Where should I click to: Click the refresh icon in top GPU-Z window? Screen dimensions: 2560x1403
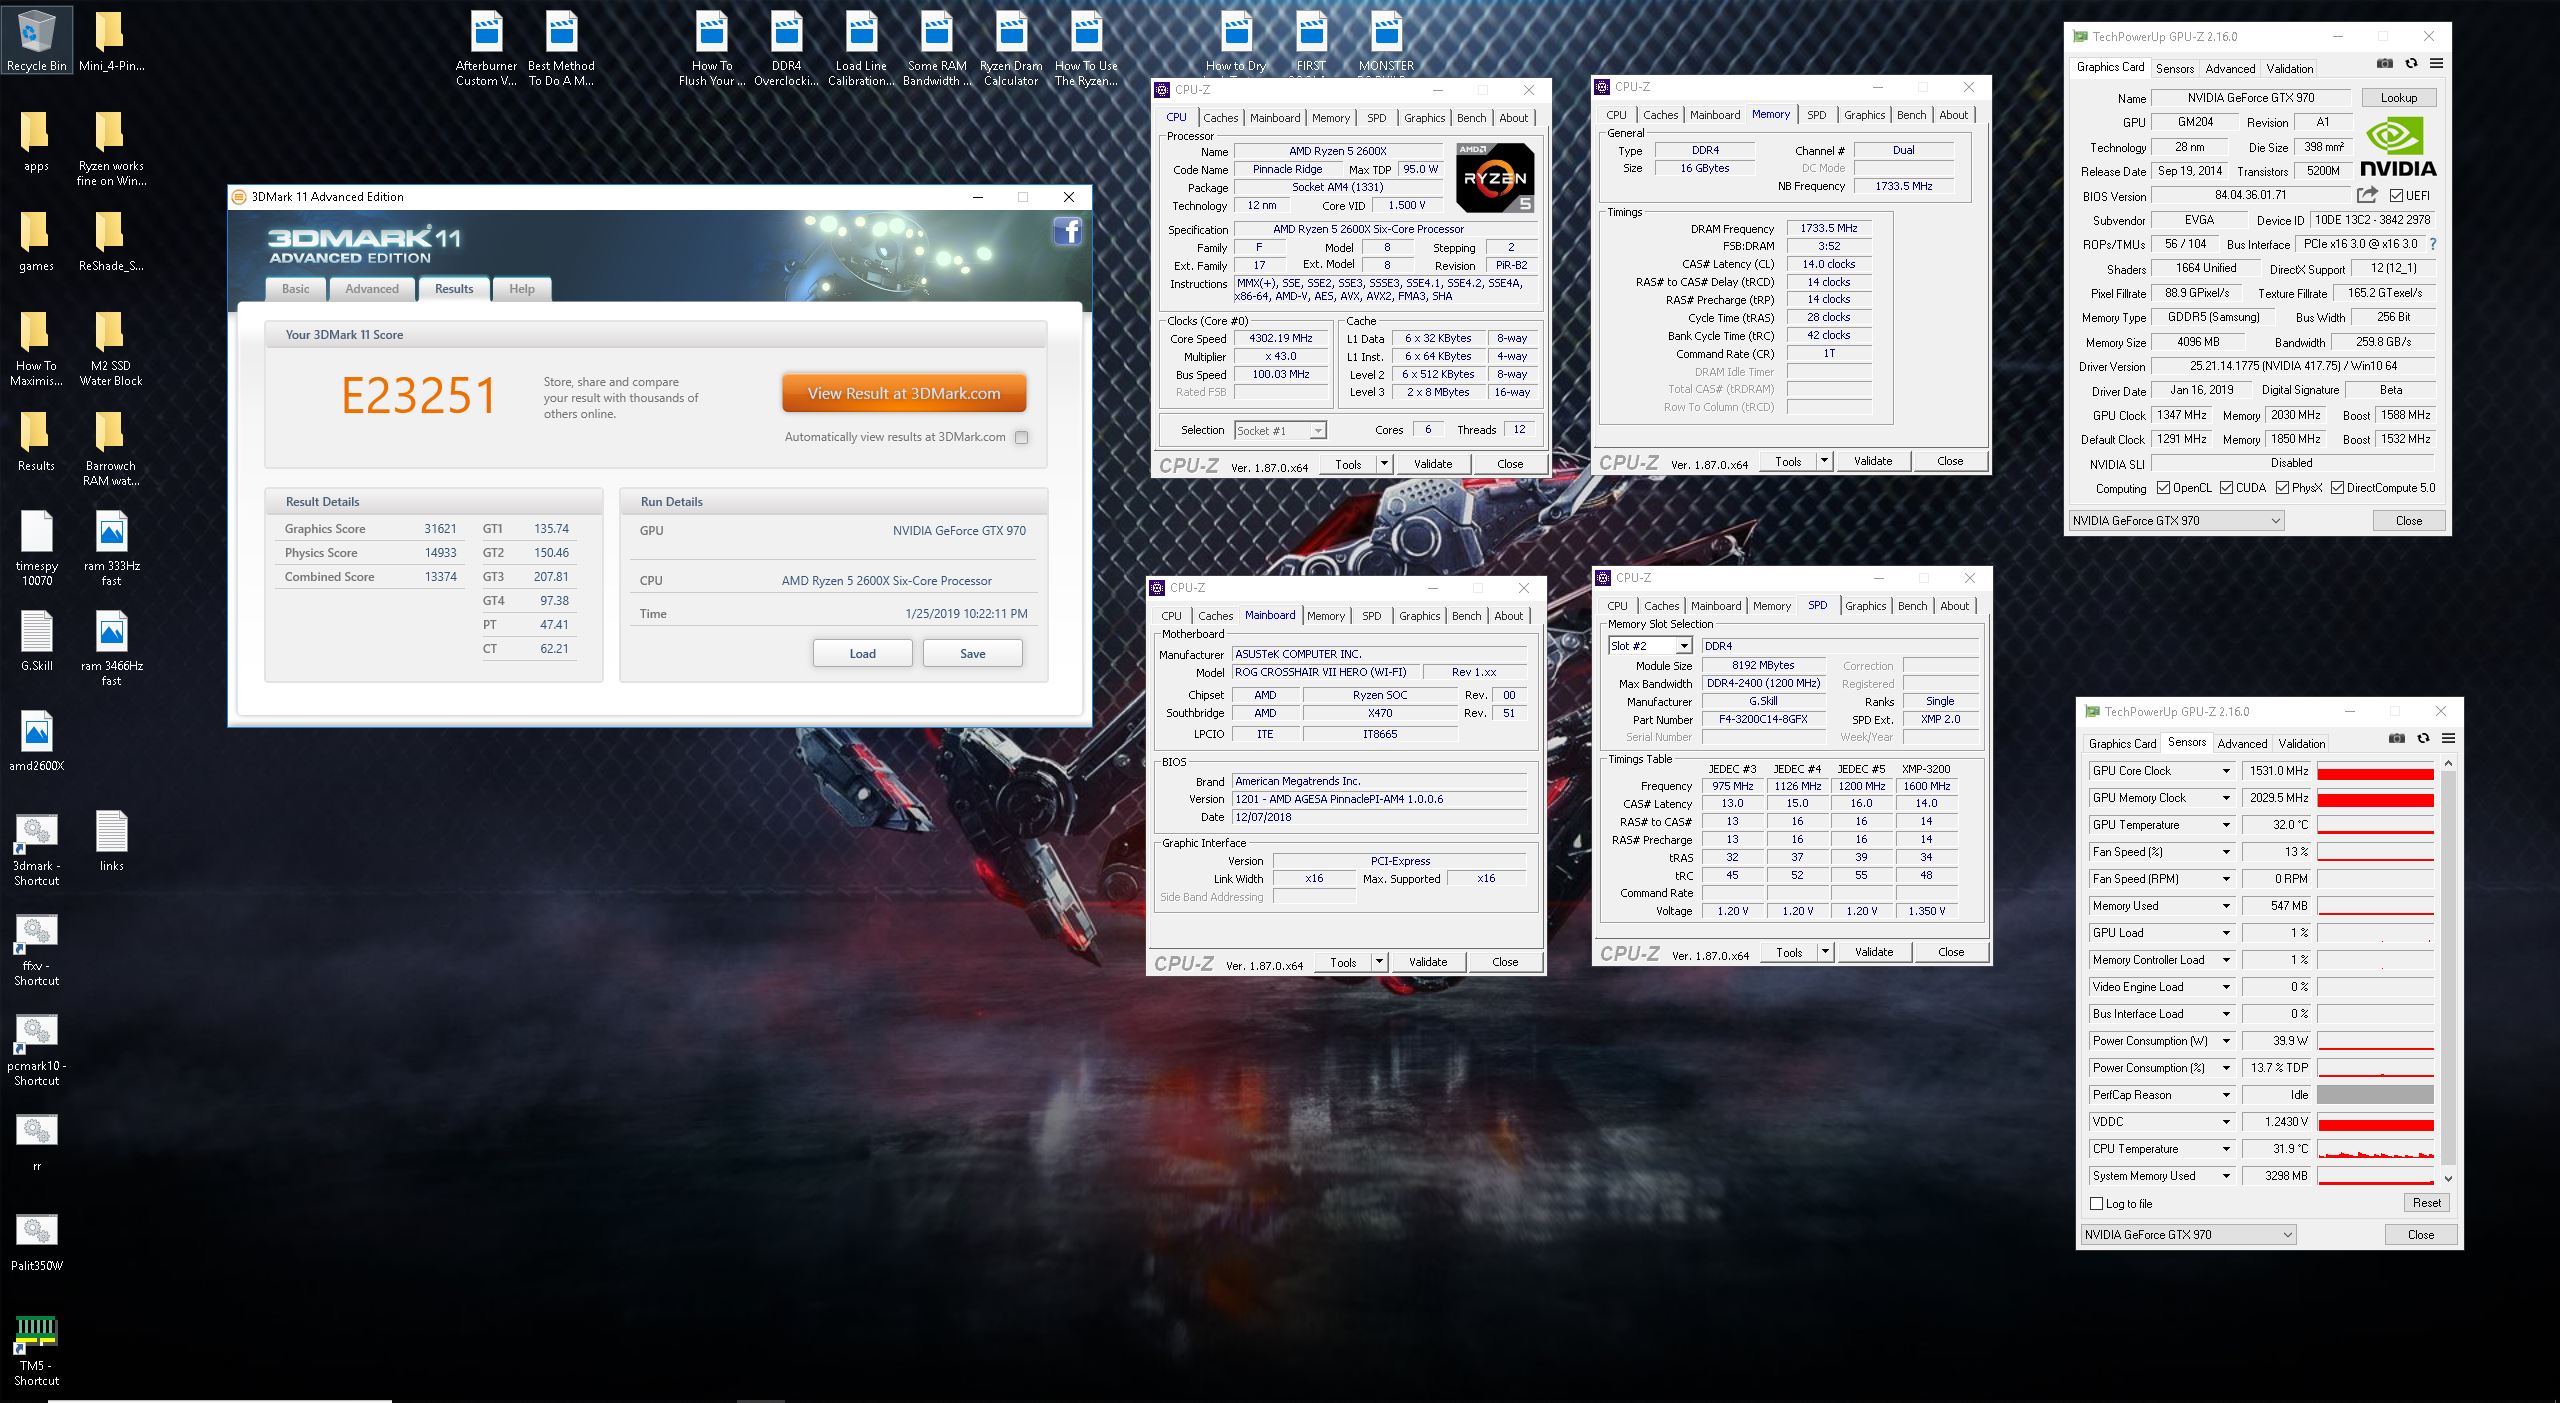[2411, 63]
